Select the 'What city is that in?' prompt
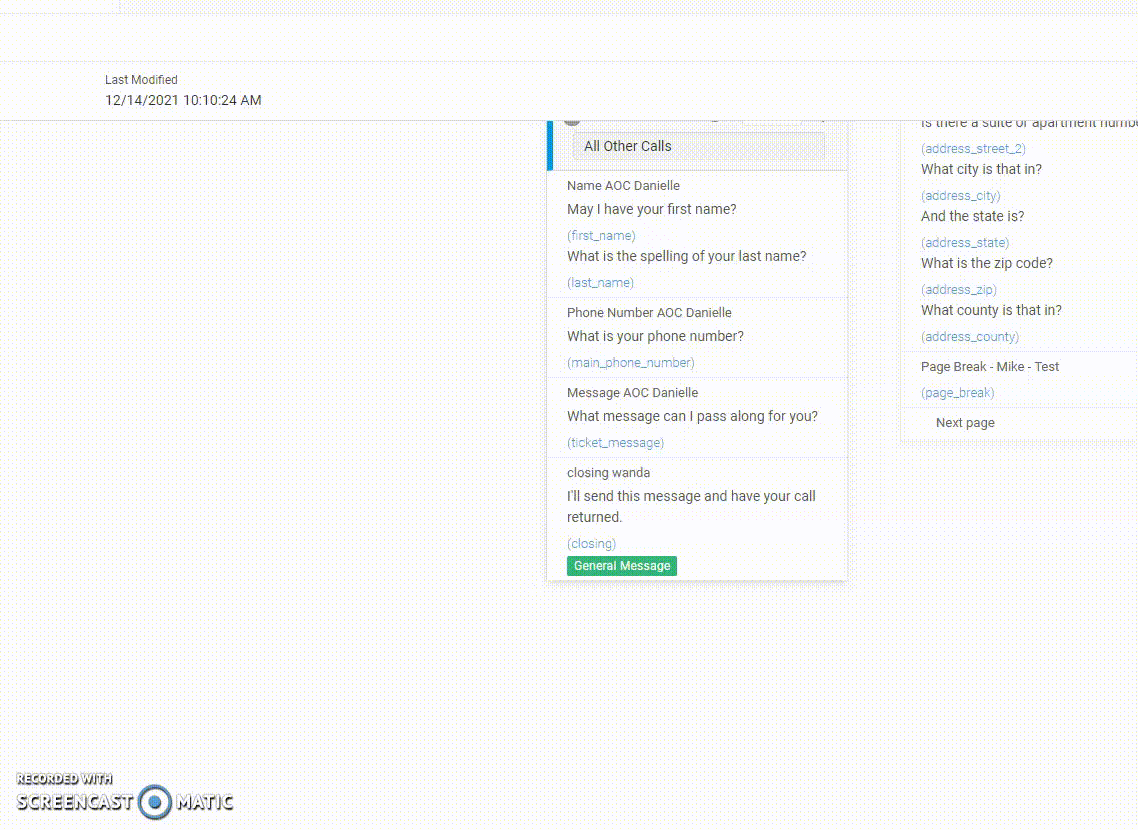 pyautogui.click(x=981, y=170)
